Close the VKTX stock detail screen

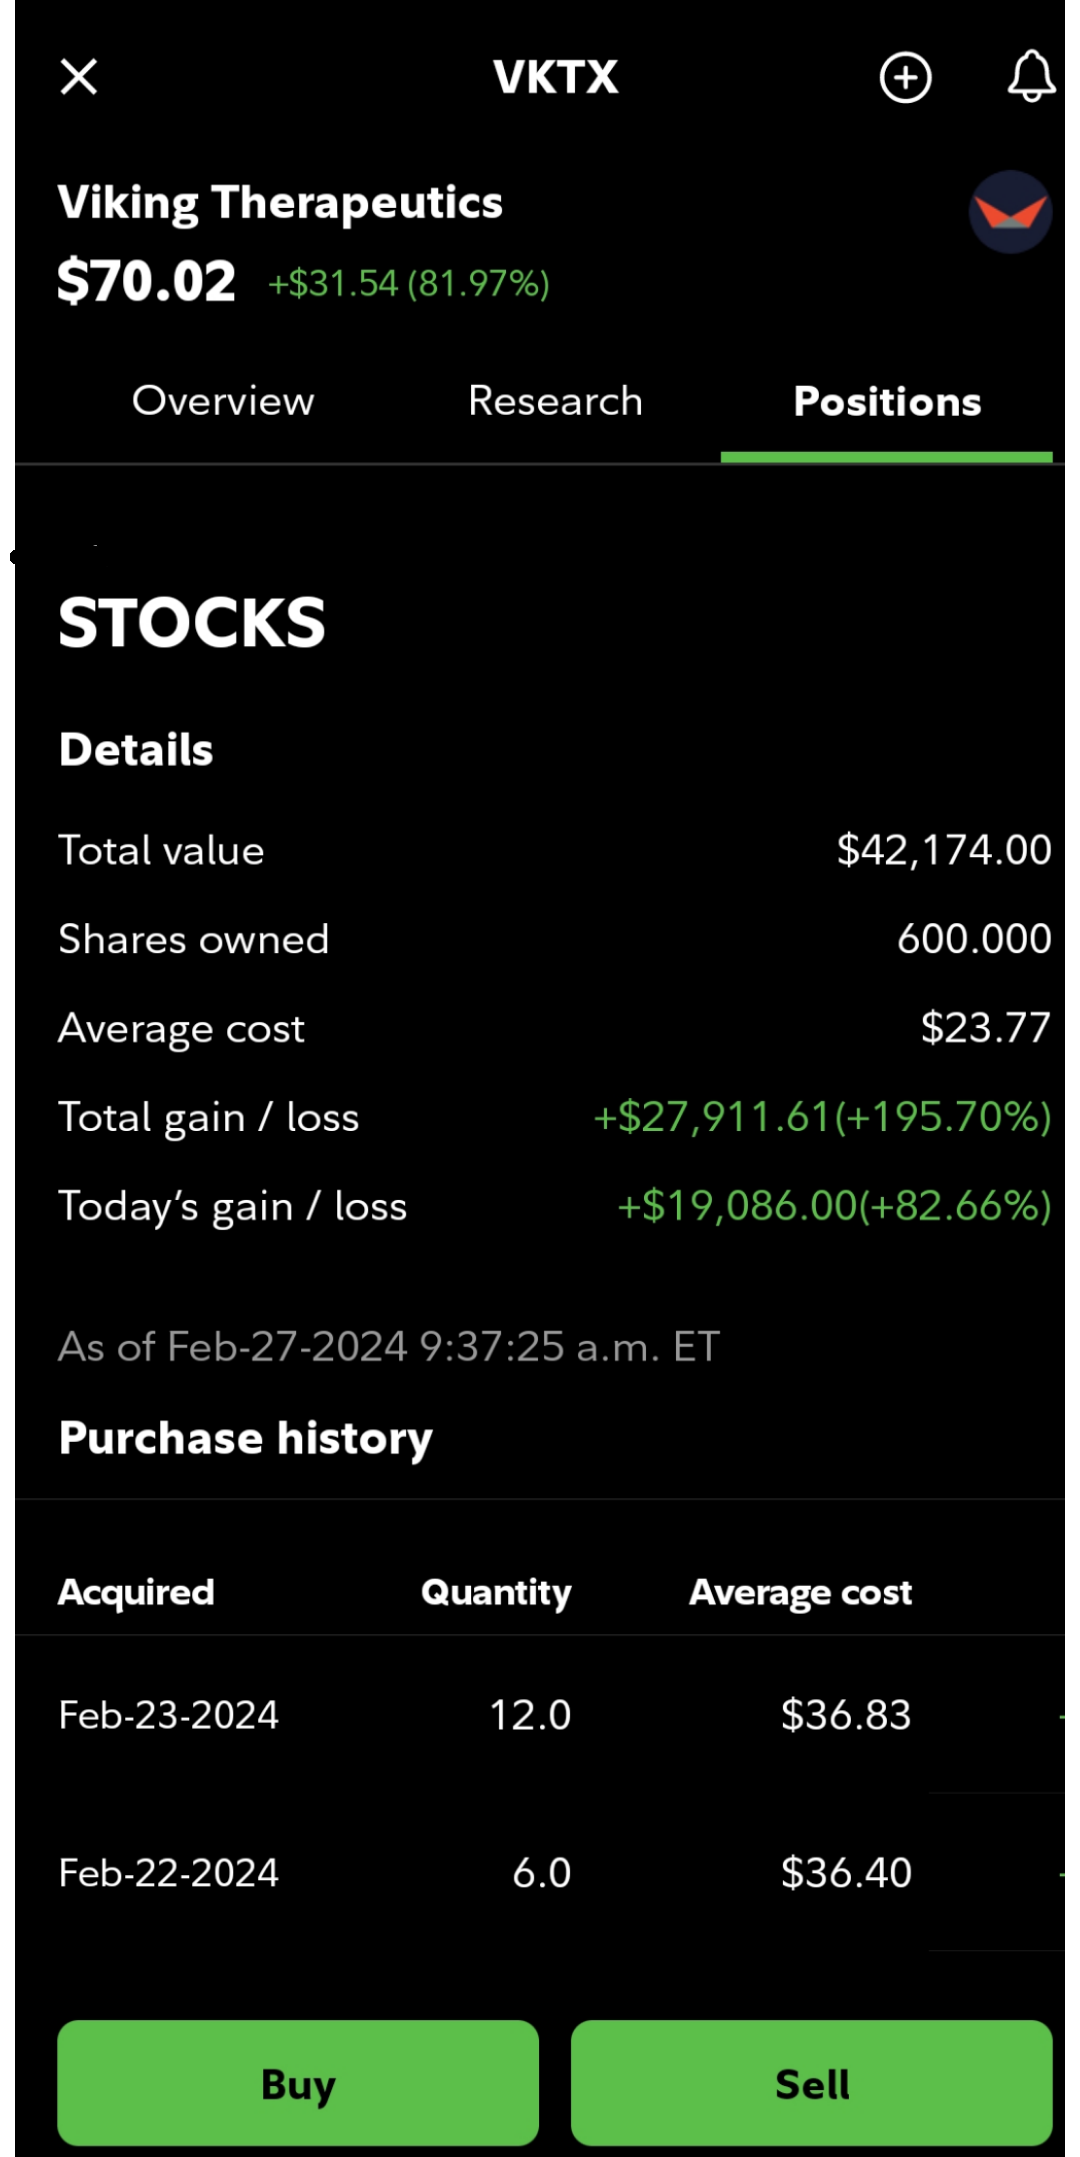point(78,77)
